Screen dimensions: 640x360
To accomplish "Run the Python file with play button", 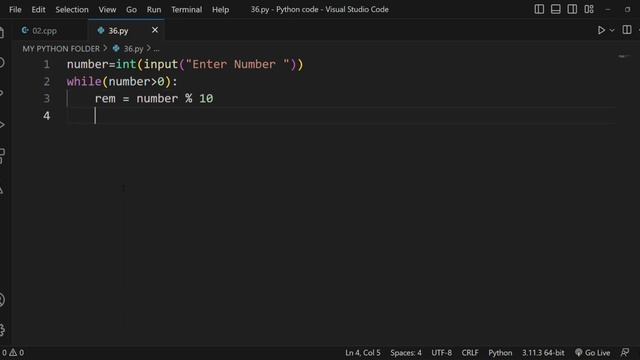I will (x=601, y=30).
